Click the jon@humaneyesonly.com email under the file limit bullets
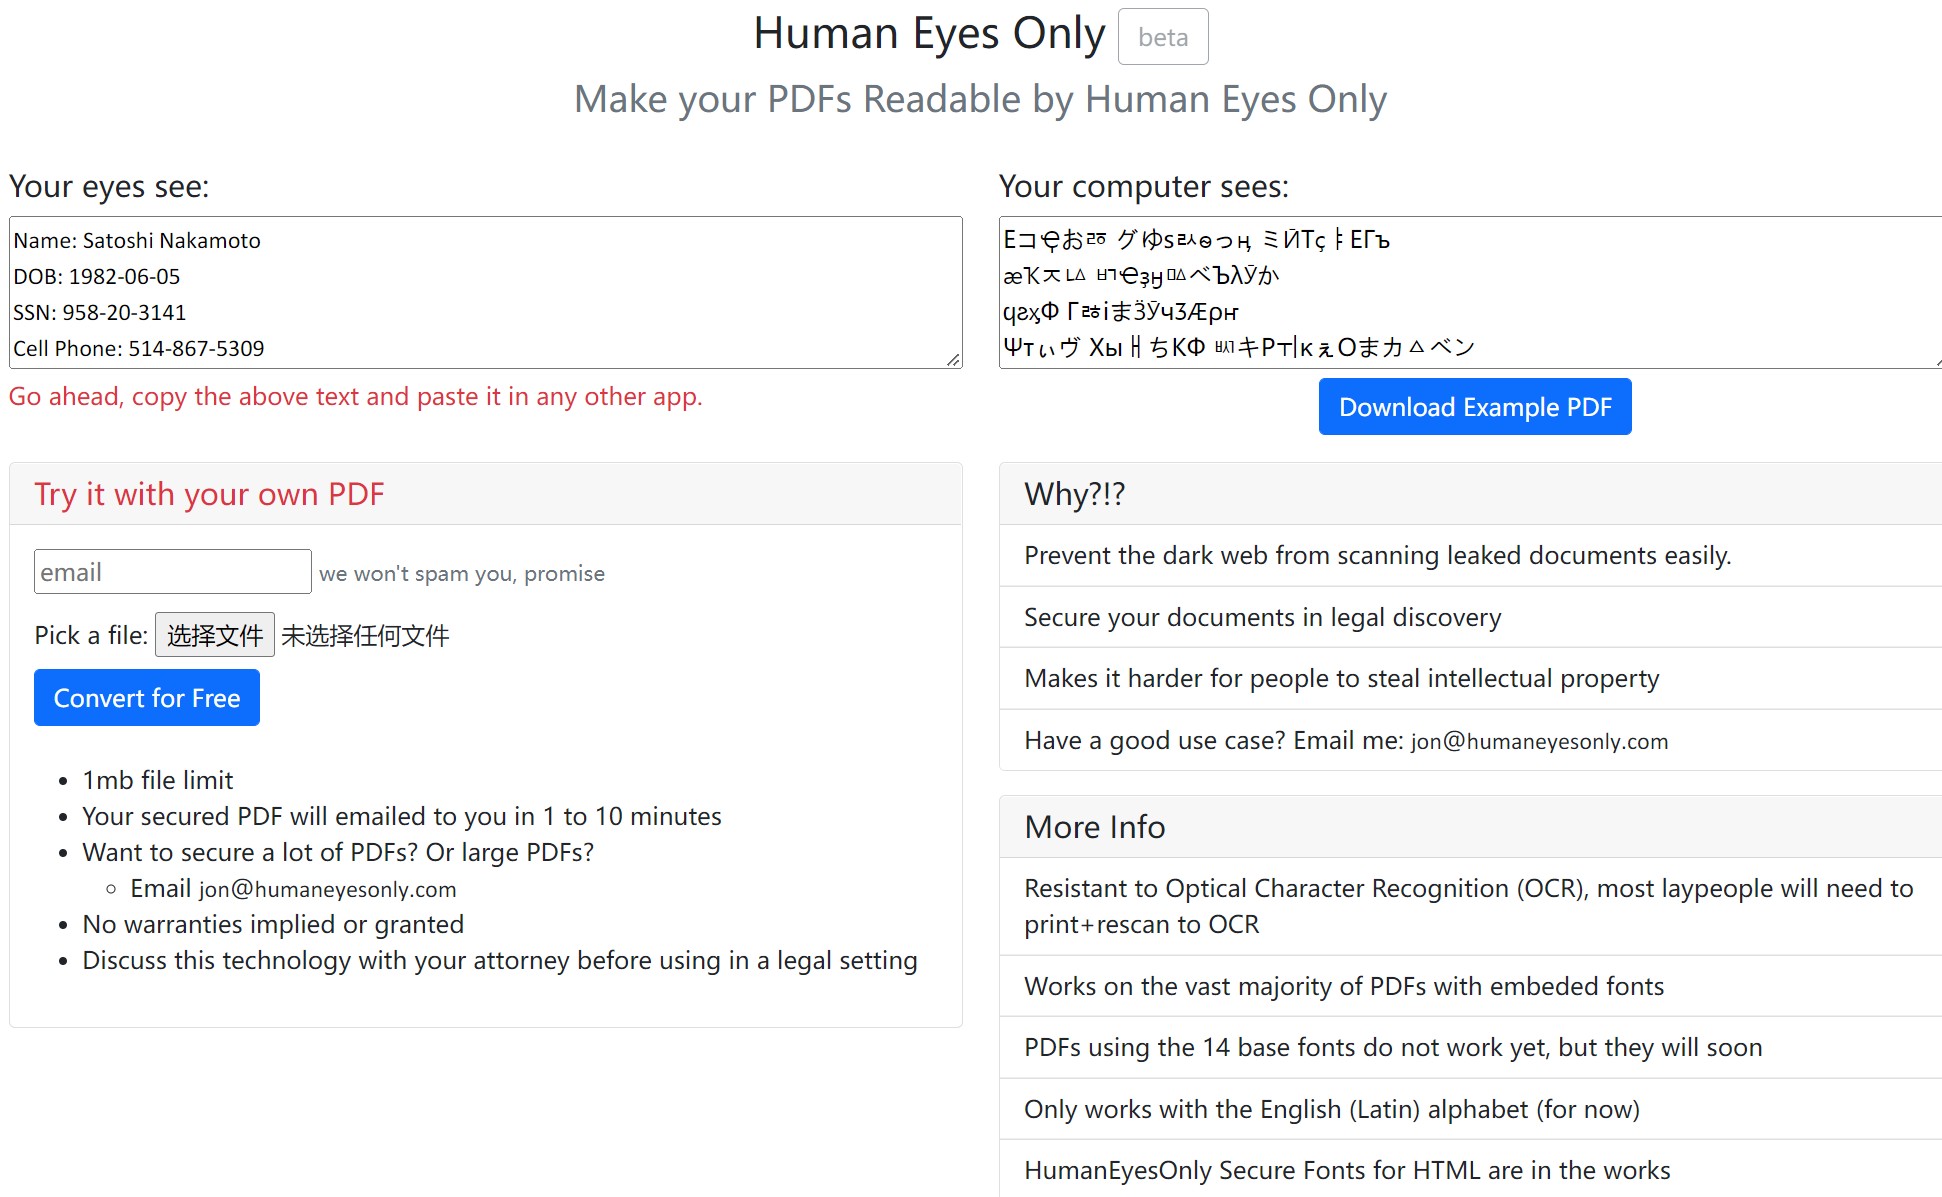 [x=327, y=889]
